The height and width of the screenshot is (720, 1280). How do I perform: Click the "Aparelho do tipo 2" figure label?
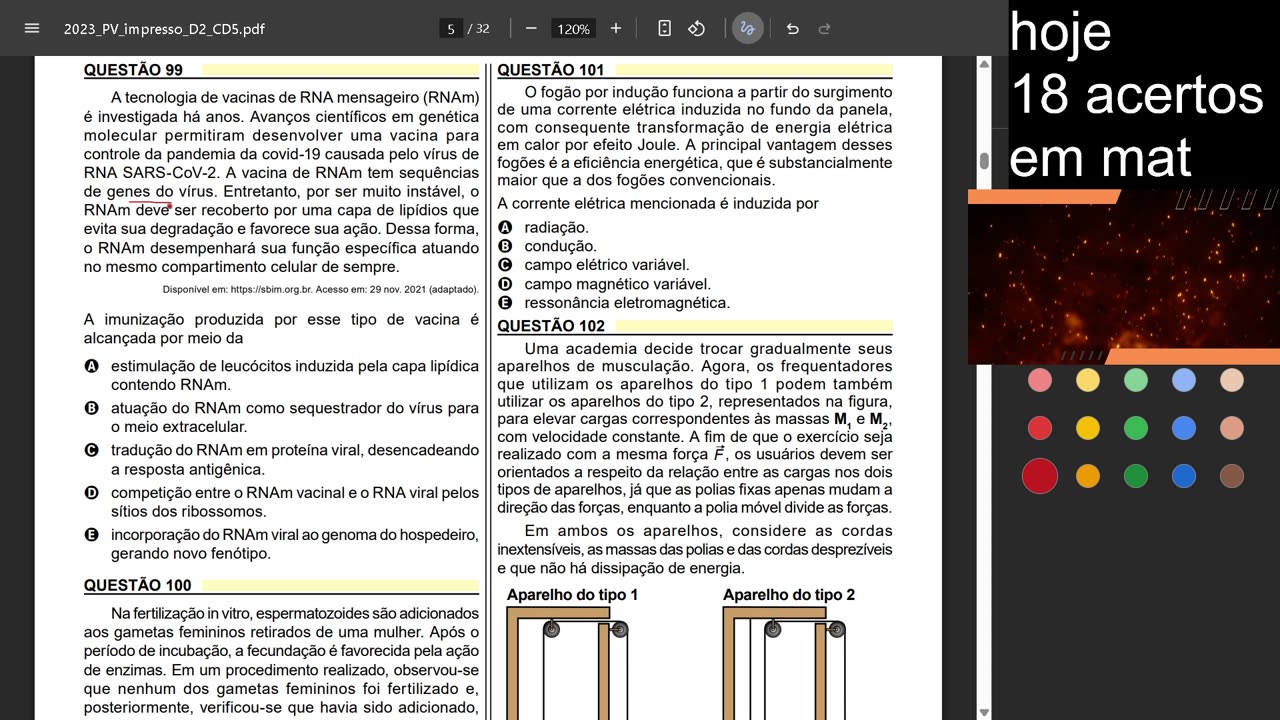click(x=789, y=595)
